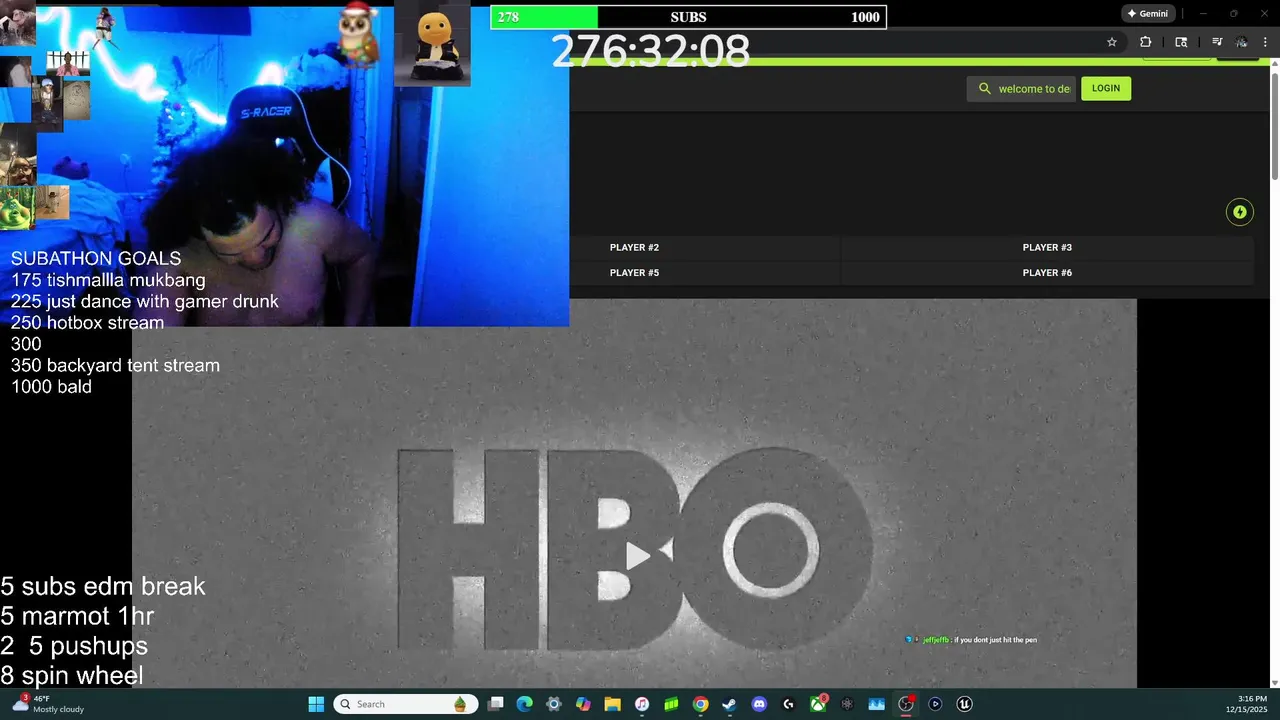The height and width of the screenshot is (720, 1280).
Task: Open Task View from the taskbar
Action: [495, 704]
